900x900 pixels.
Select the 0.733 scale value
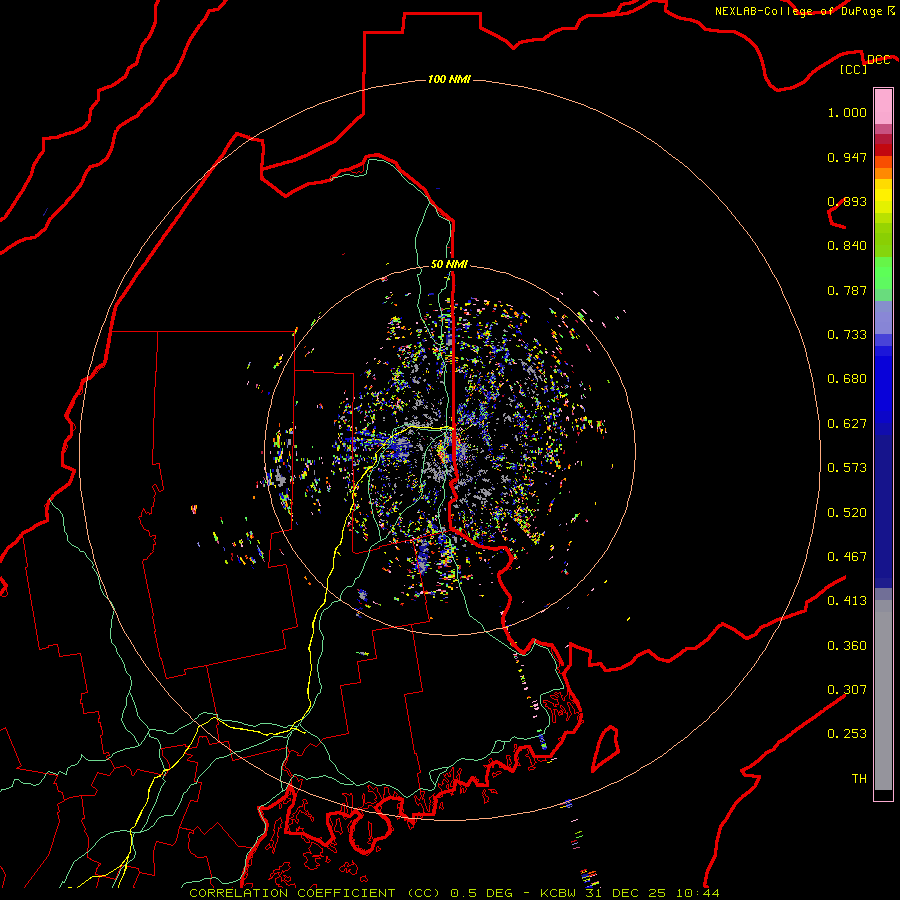(x=847, y=335)
